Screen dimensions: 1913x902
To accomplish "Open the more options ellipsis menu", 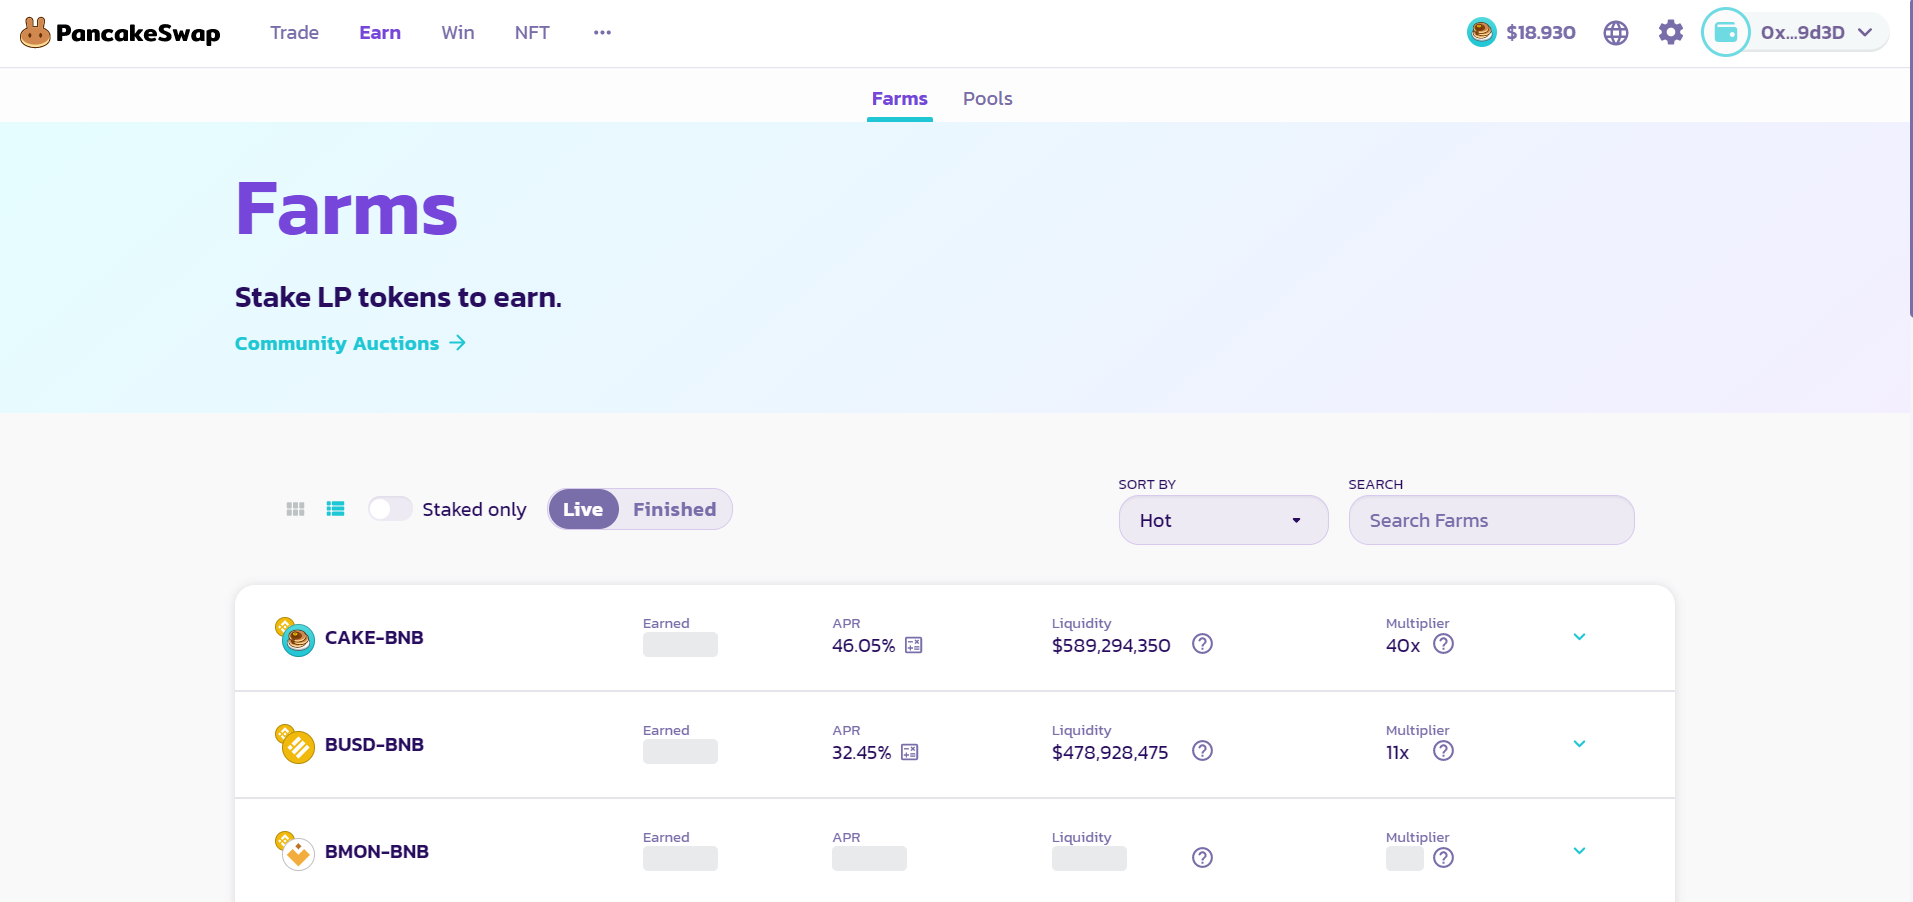I will (x=602, y=33).
